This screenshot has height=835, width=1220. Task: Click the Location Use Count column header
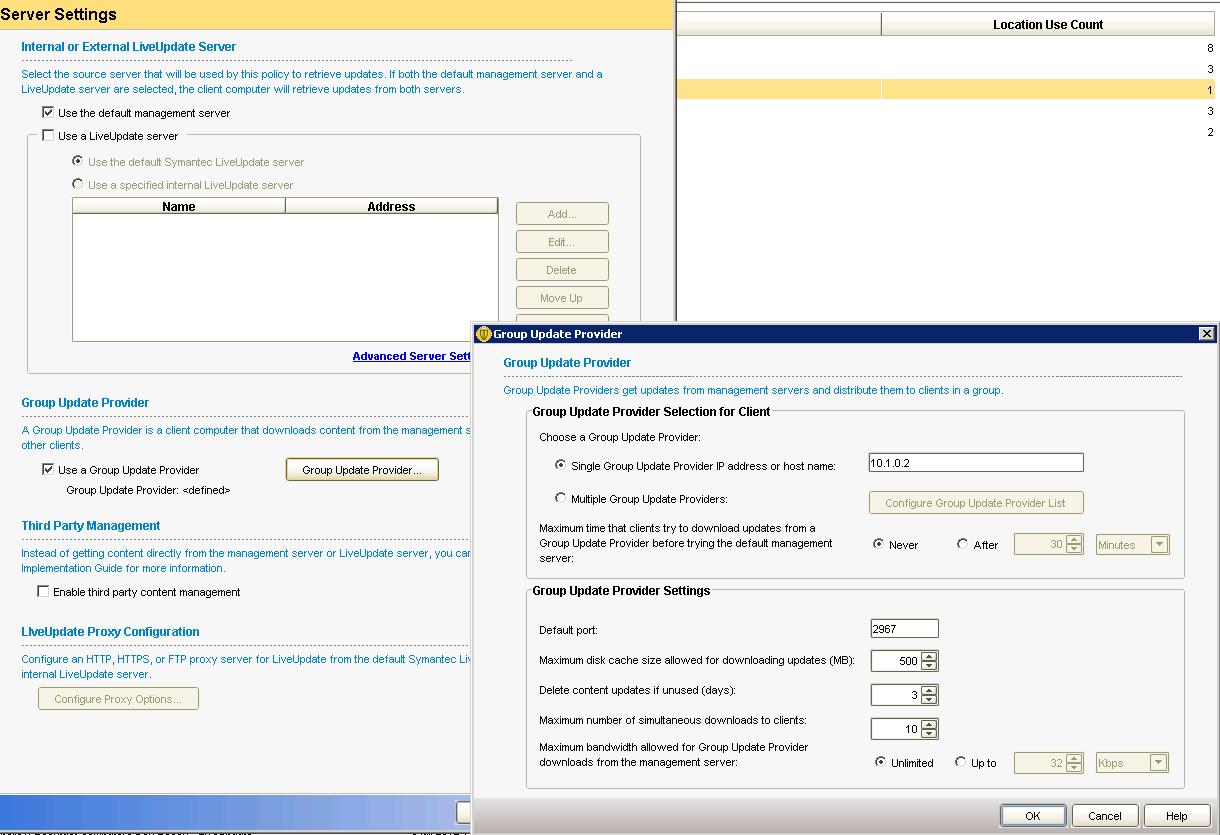click(x=1048, y=24)
